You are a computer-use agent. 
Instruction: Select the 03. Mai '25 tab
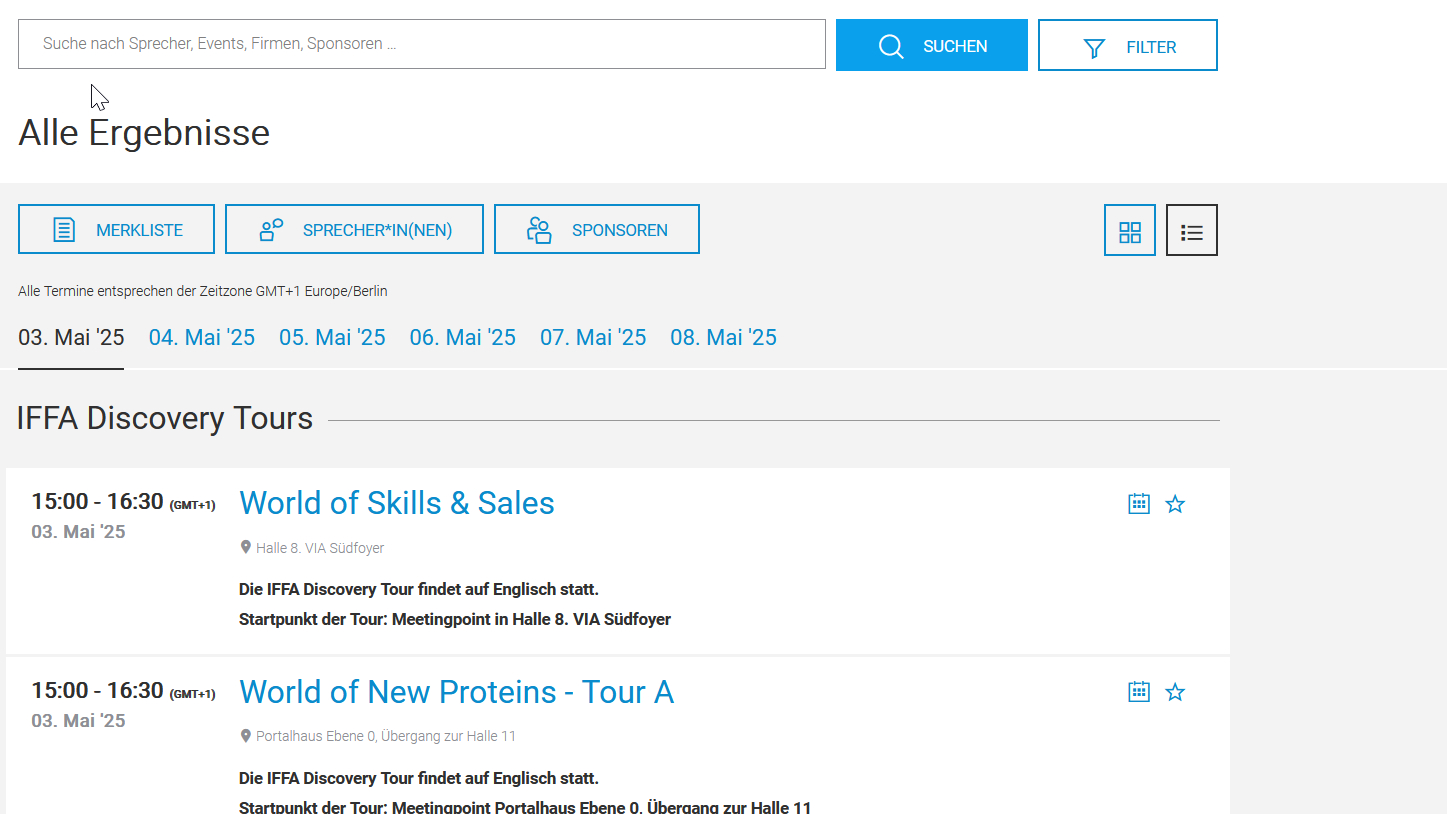coord(71,338)
